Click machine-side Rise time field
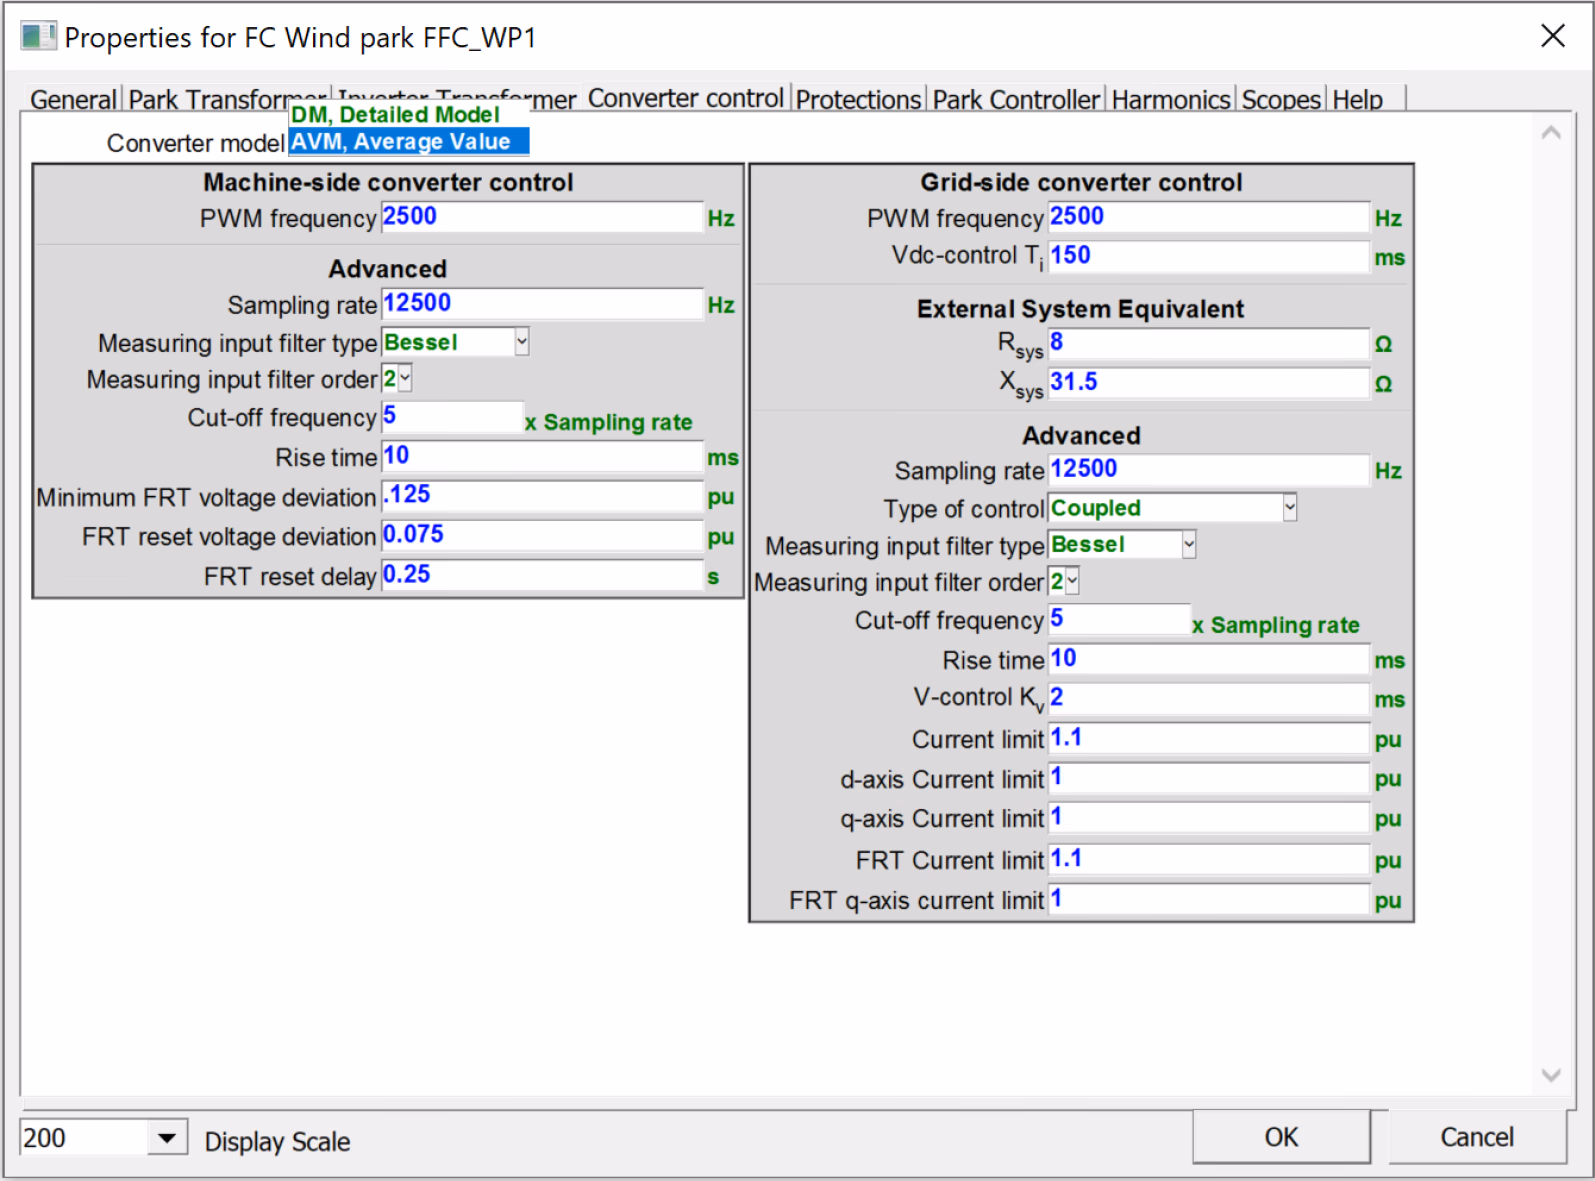Image resolution: width=1595 pixels, height=1181 pixels. pos(542,457)
